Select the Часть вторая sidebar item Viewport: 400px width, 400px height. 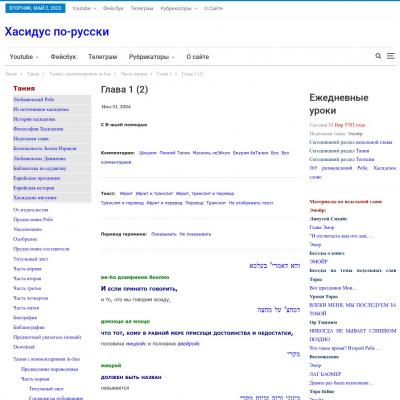[x=27, y=278]
